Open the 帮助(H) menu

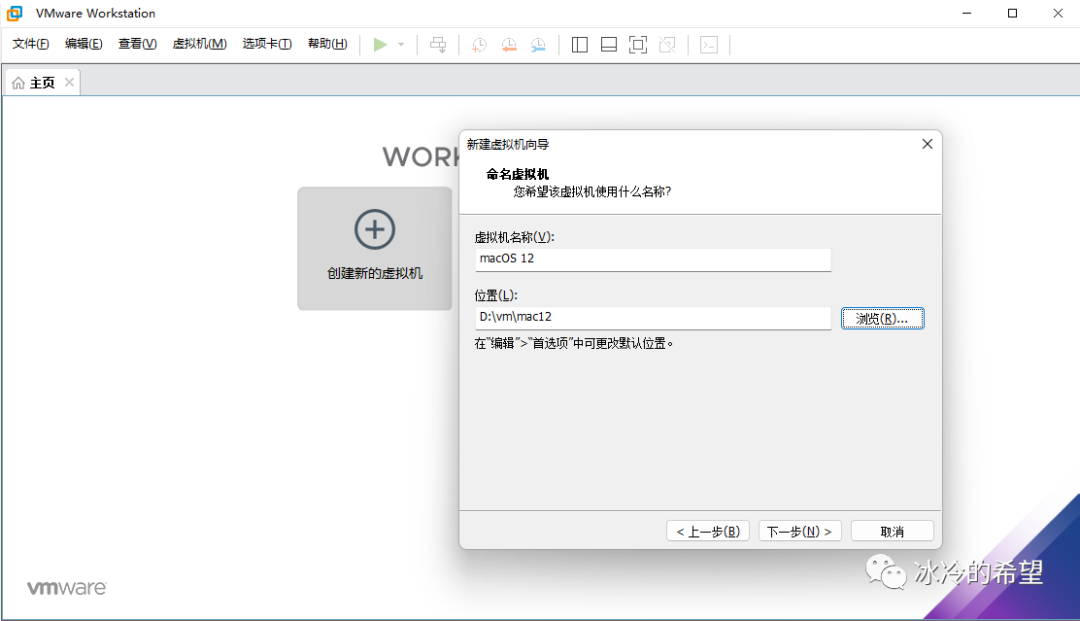[327, 44]
